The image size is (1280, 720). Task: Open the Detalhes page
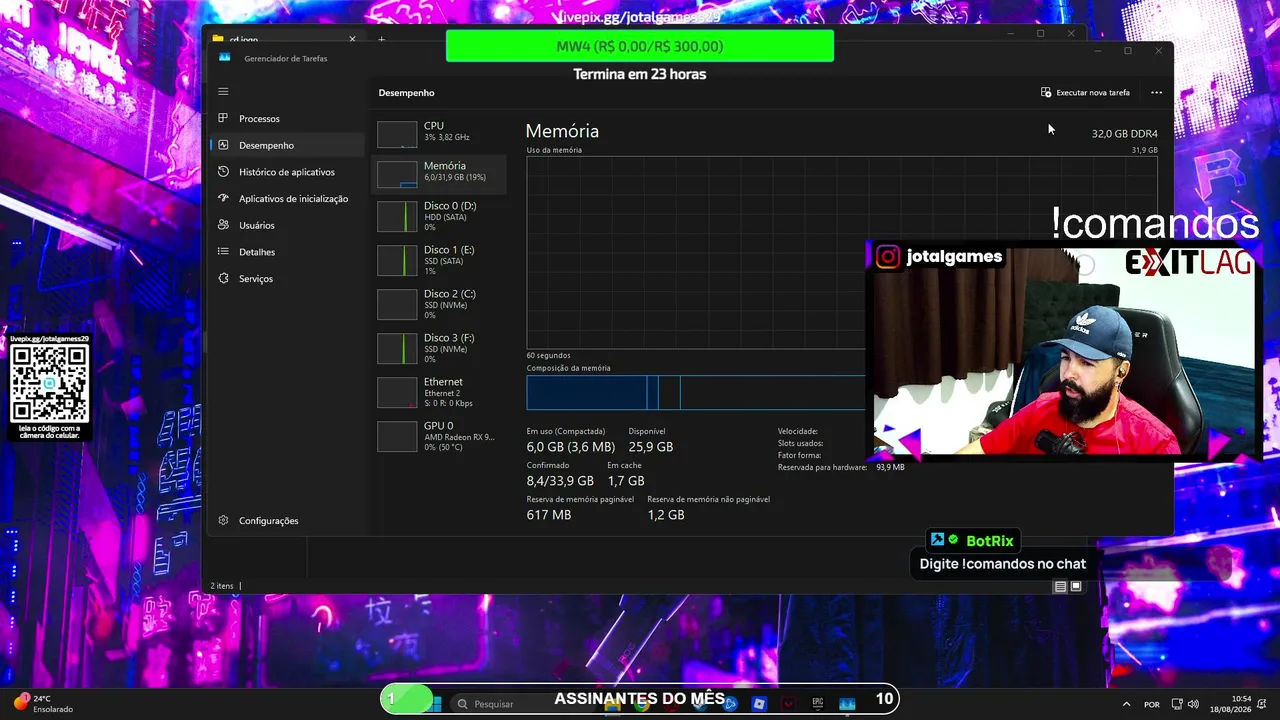pyautogui.click(x=288, y=252)
